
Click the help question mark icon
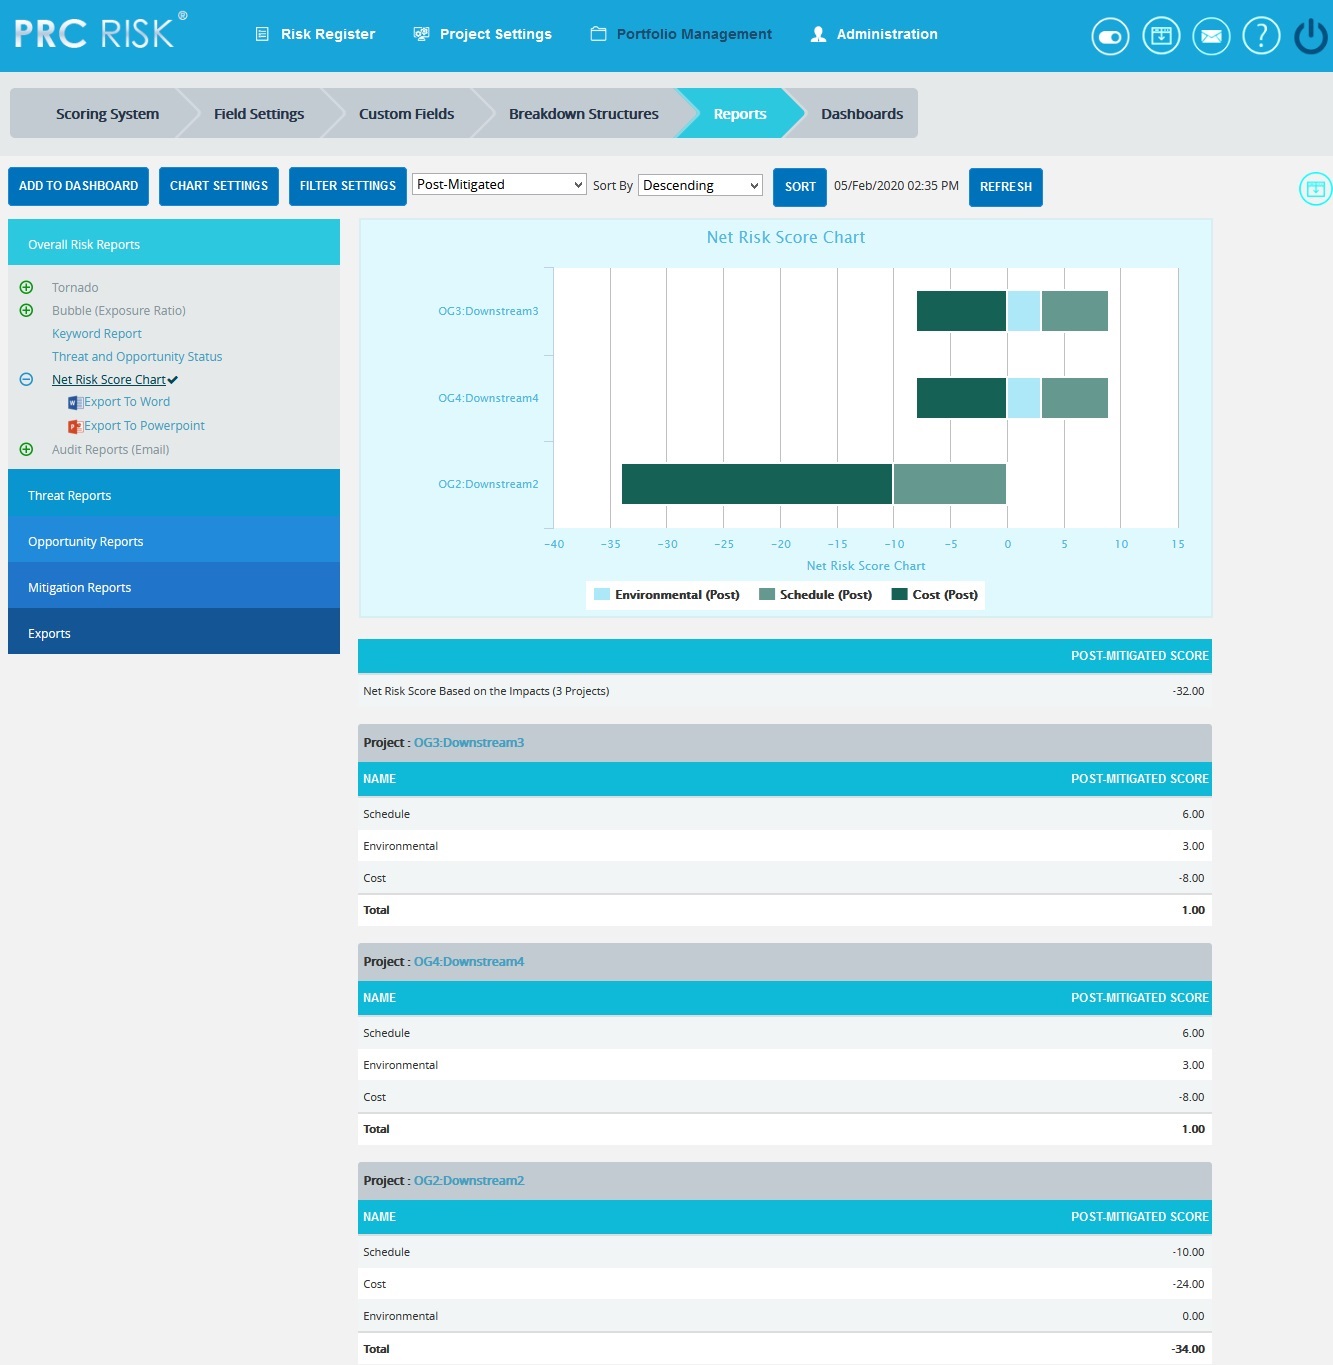click(x=1261, y=35)
